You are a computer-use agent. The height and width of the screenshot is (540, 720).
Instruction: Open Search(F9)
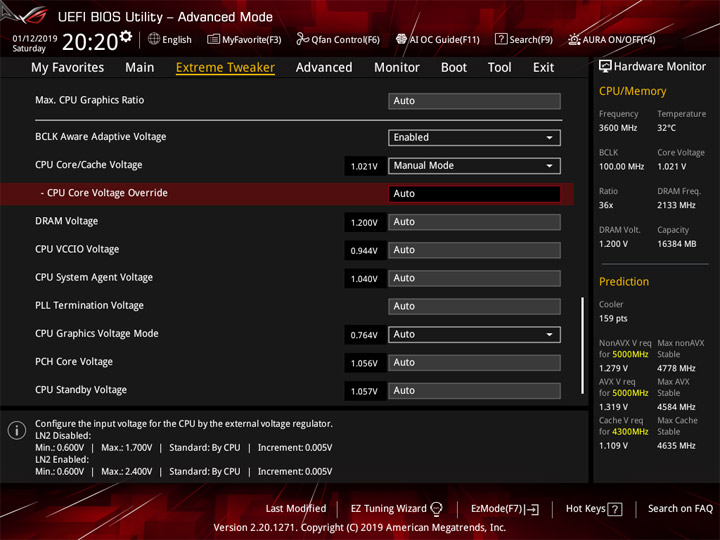point(524,39)
